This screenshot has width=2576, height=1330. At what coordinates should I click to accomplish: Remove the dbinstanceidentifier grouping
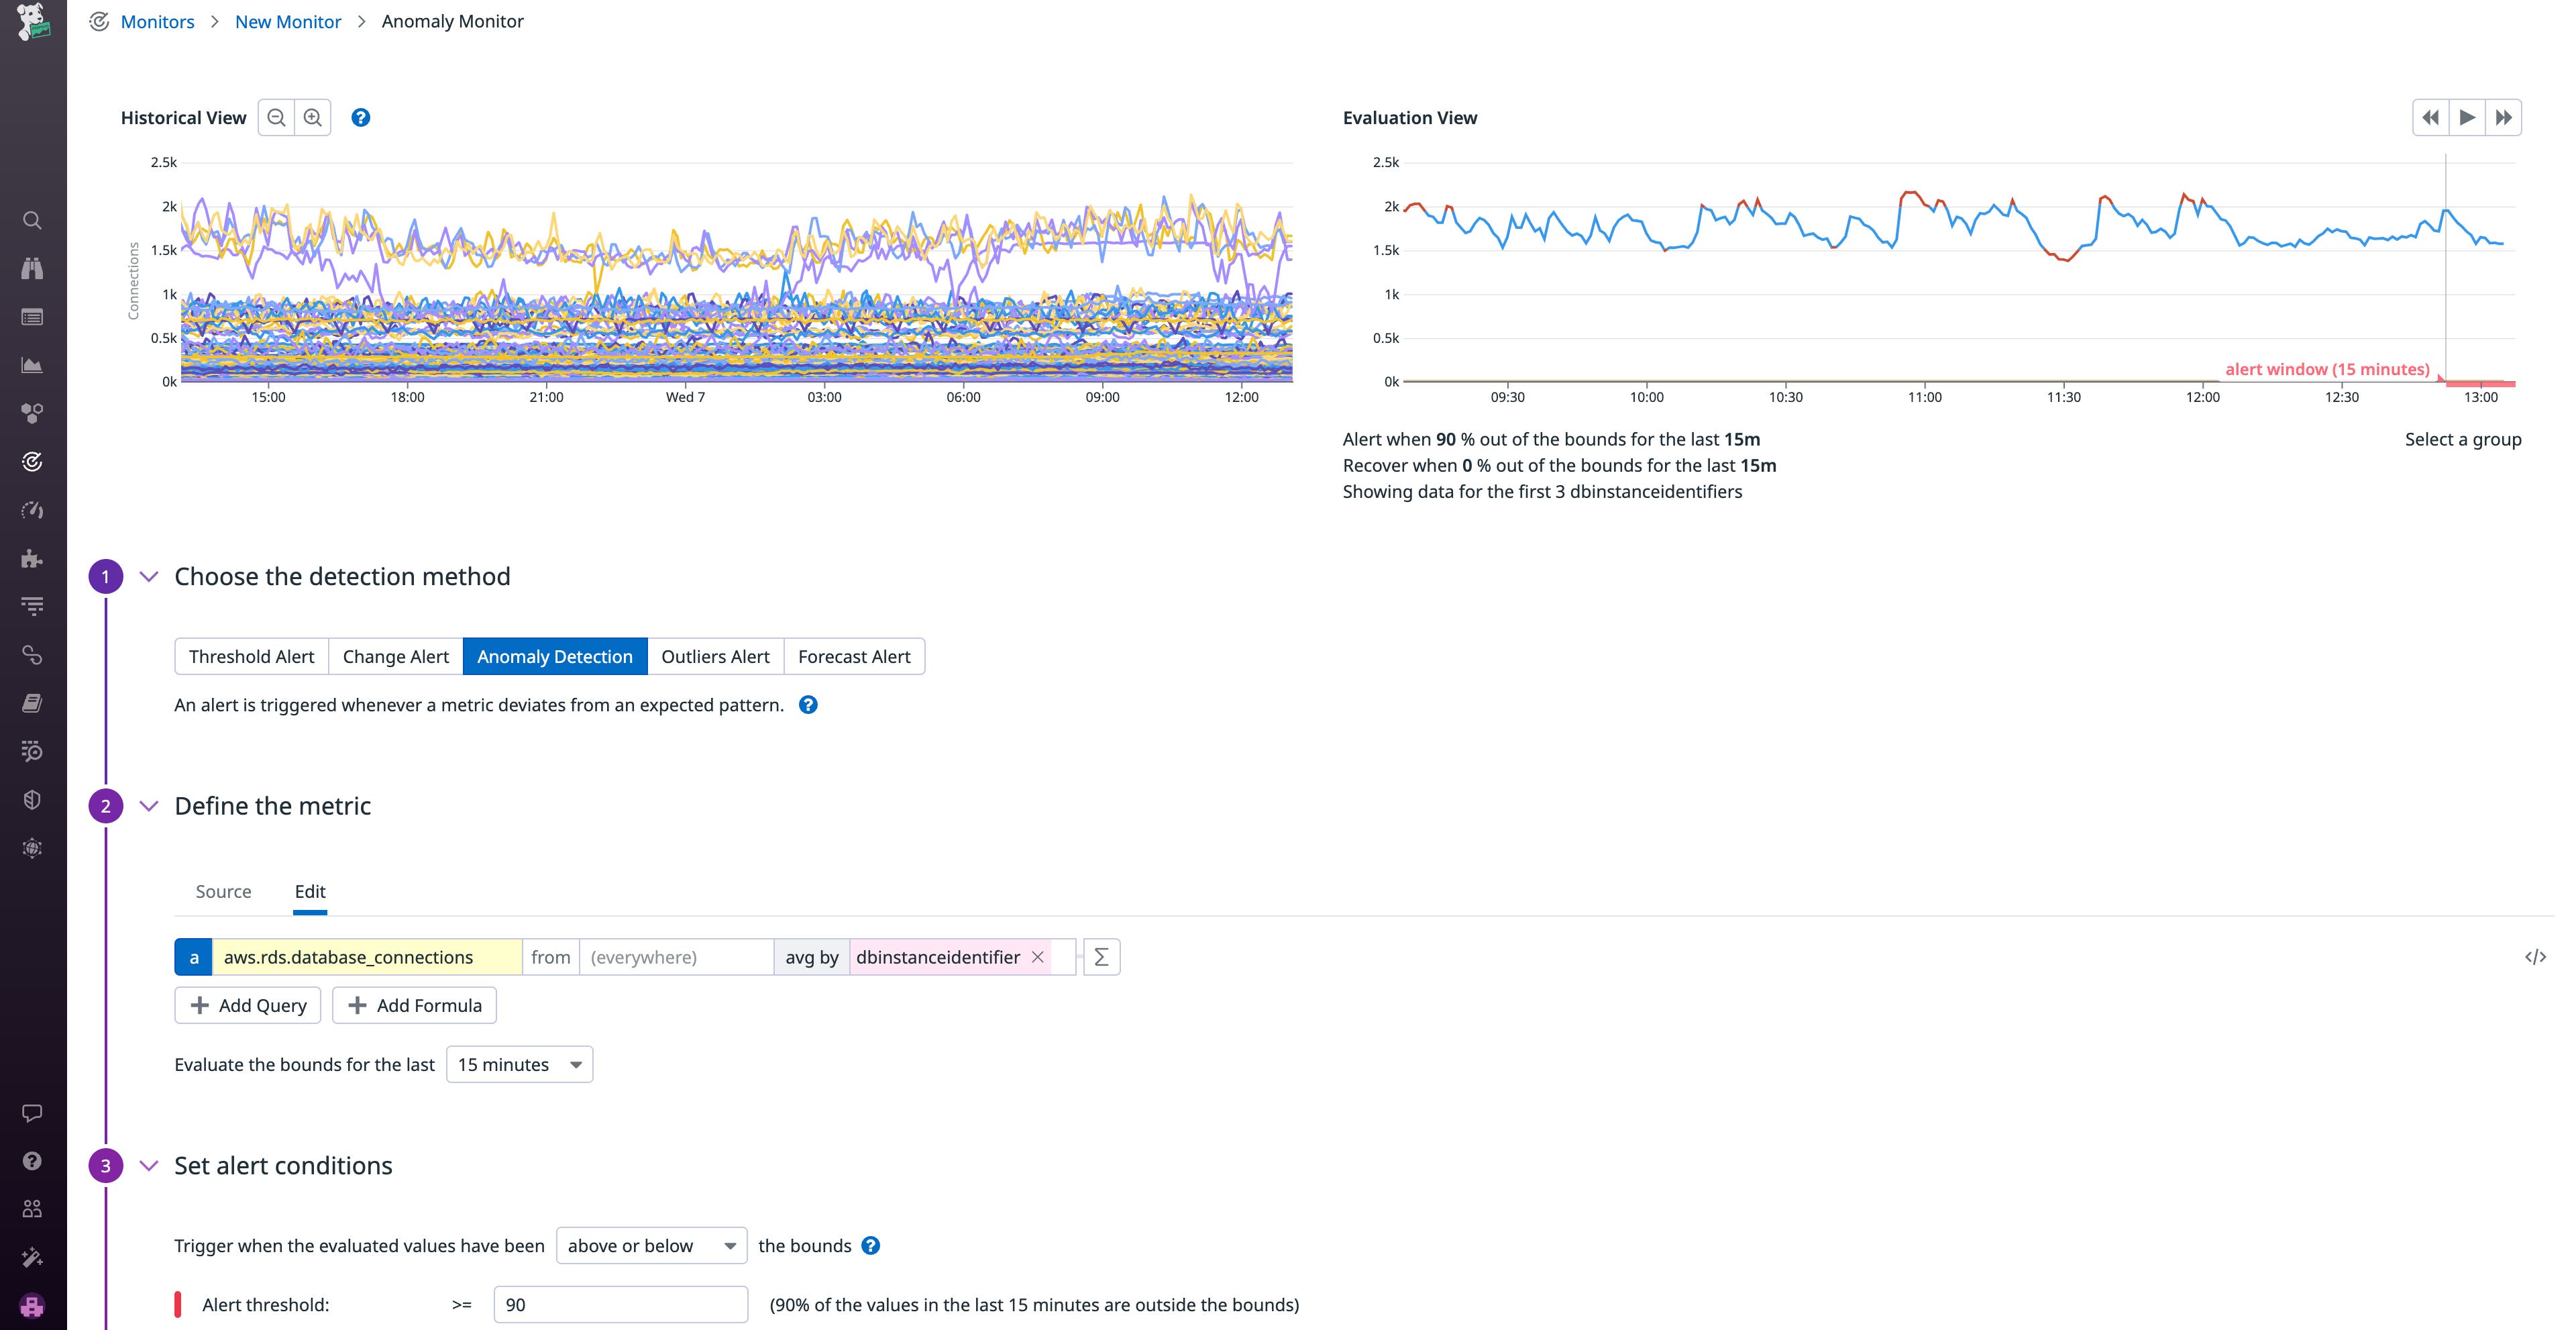1036,957
